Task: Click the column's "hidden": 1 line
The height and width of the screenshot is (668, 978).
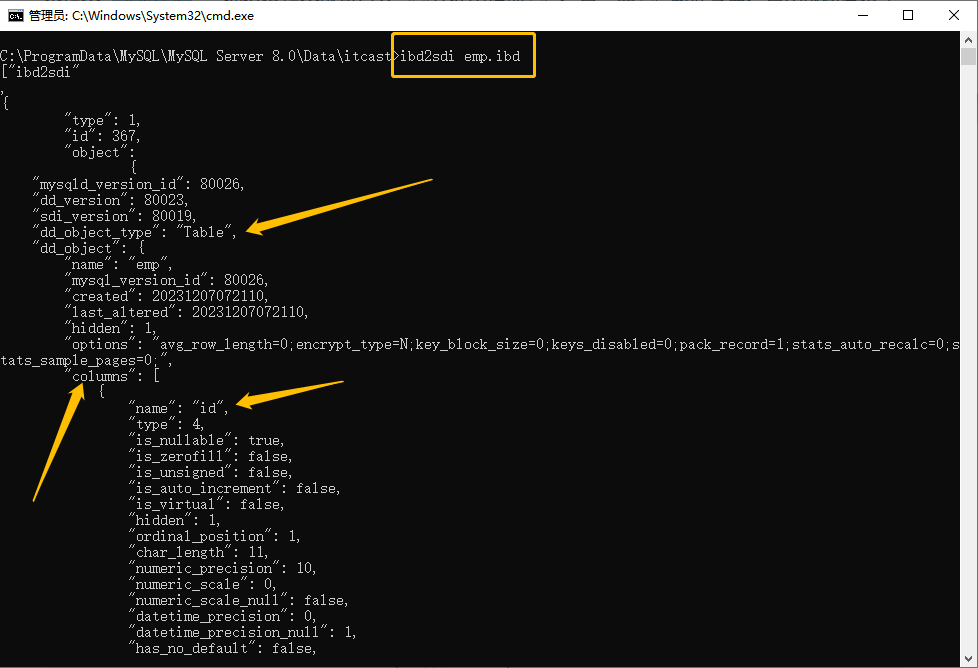Action: tap(175, 520)
